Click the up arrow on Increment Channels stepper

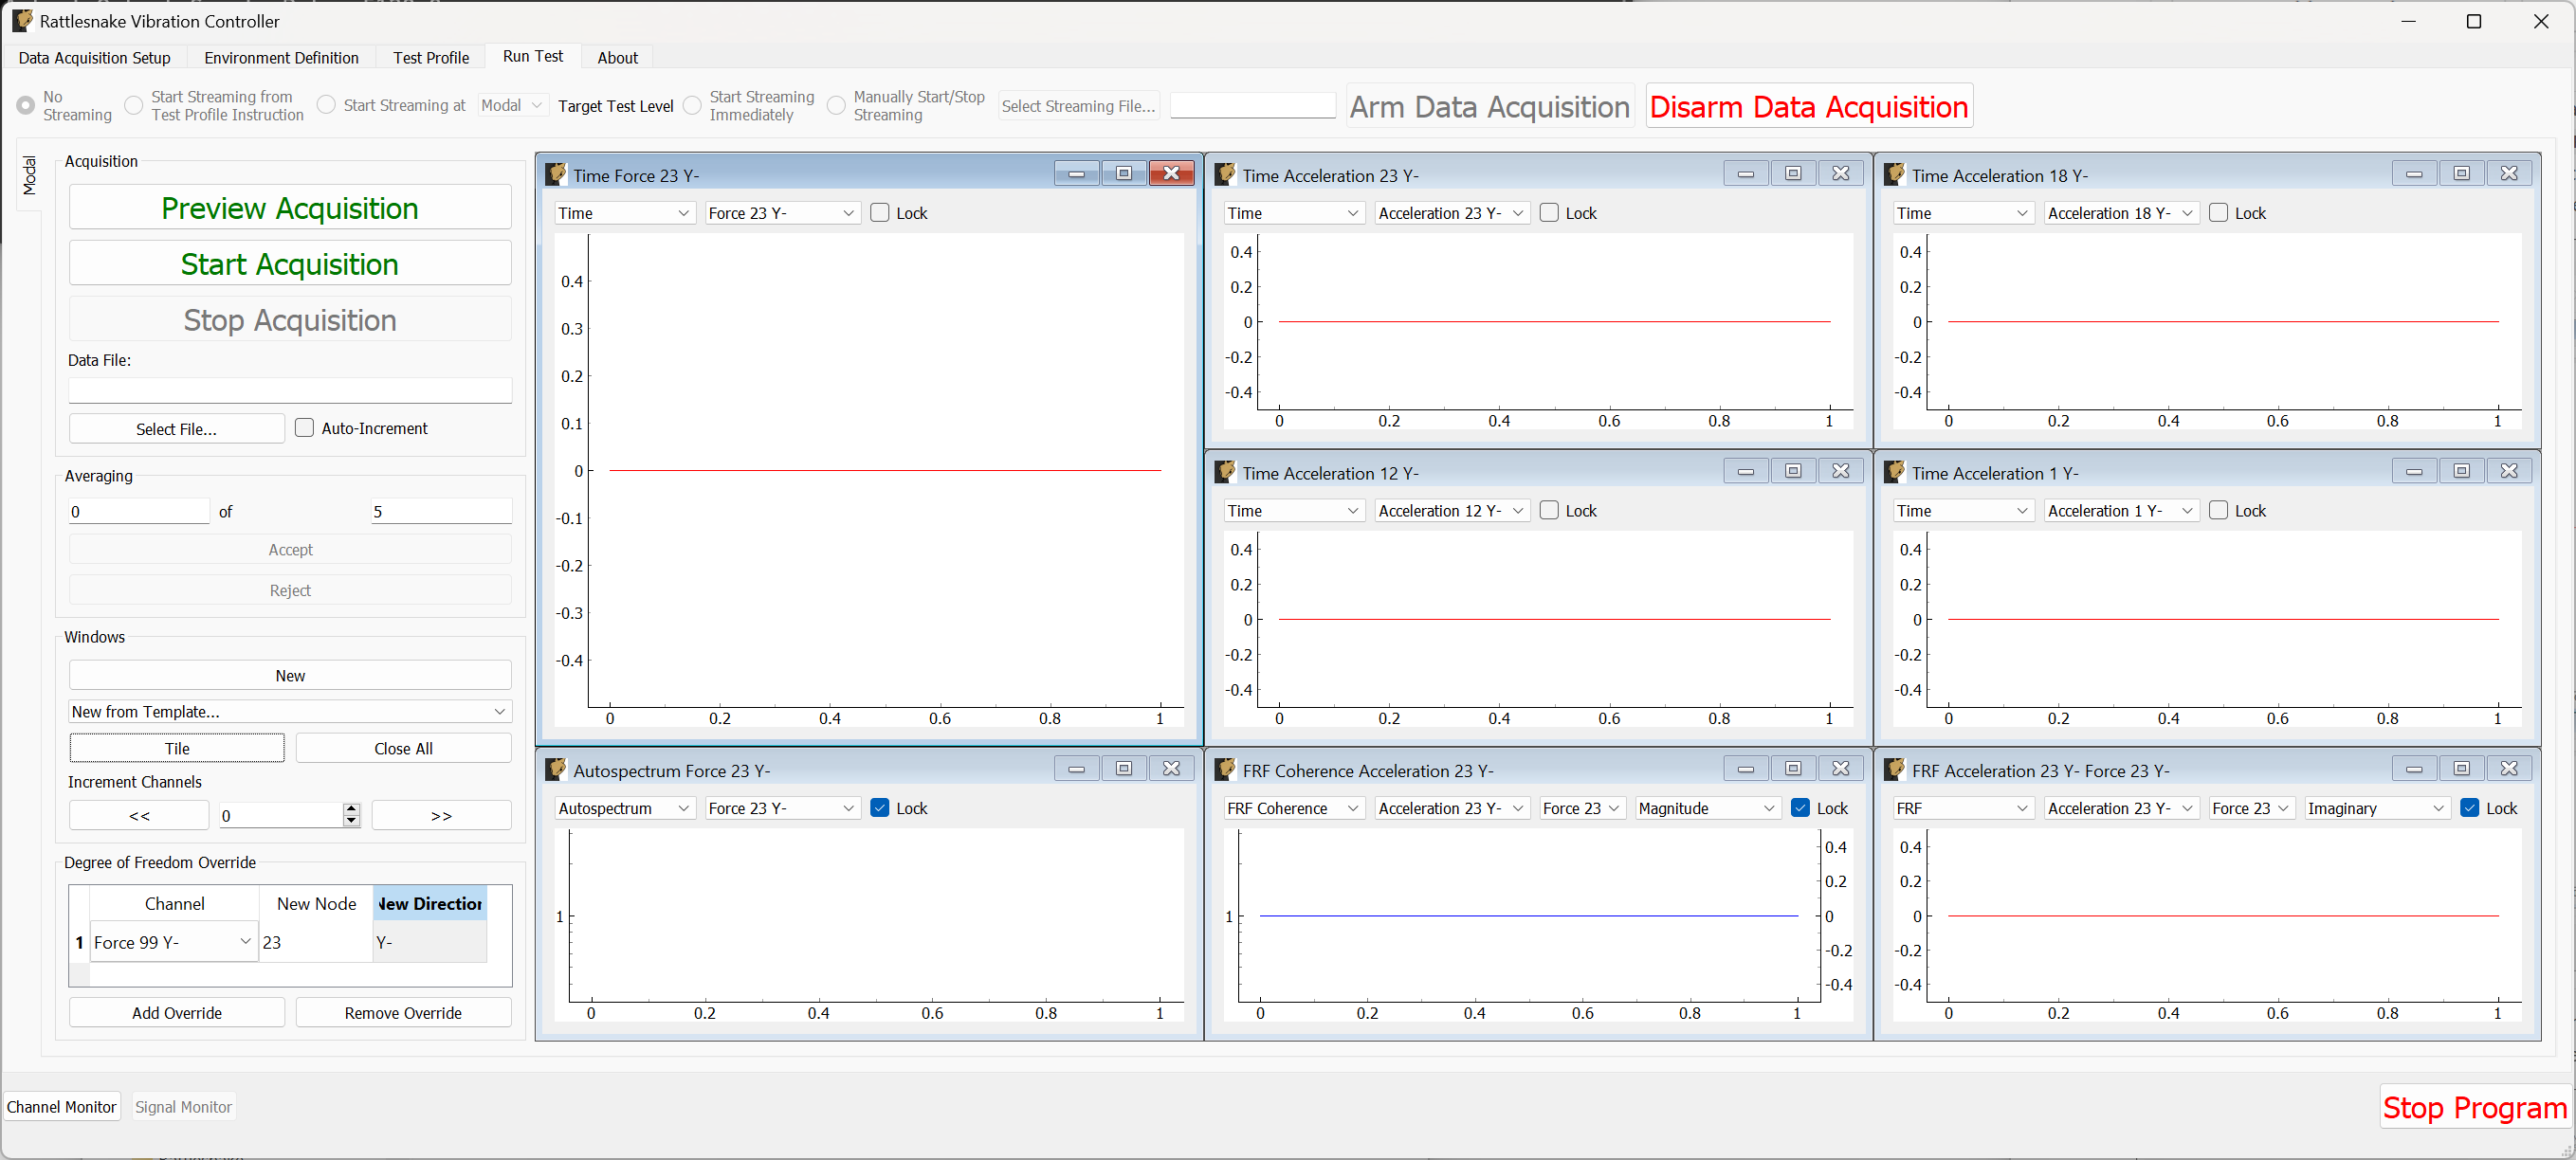click(x=351, y=809)
